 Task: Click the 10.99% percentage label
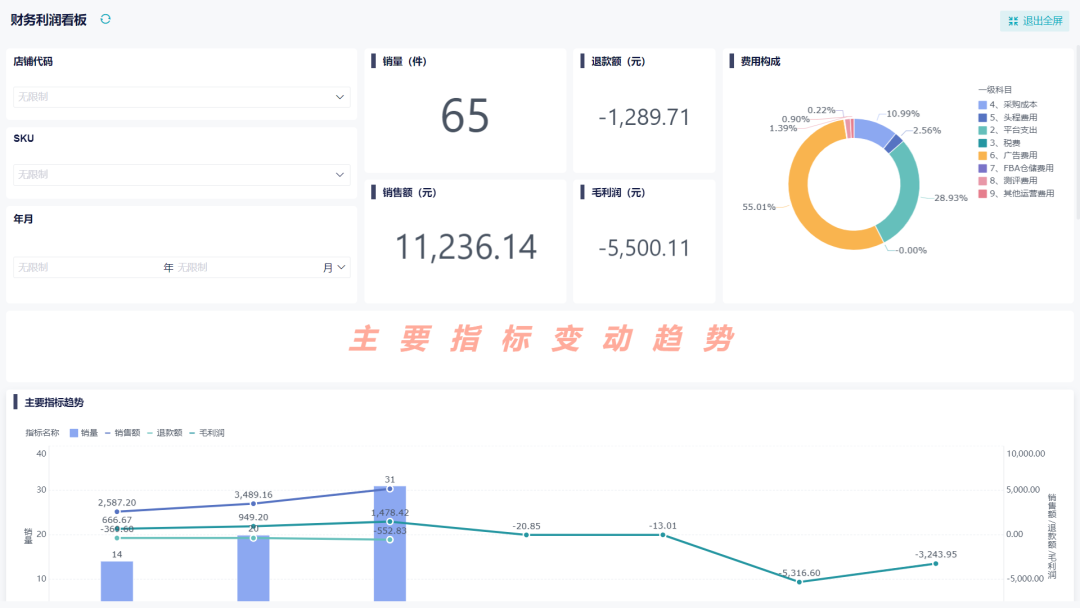pos(903,114)
